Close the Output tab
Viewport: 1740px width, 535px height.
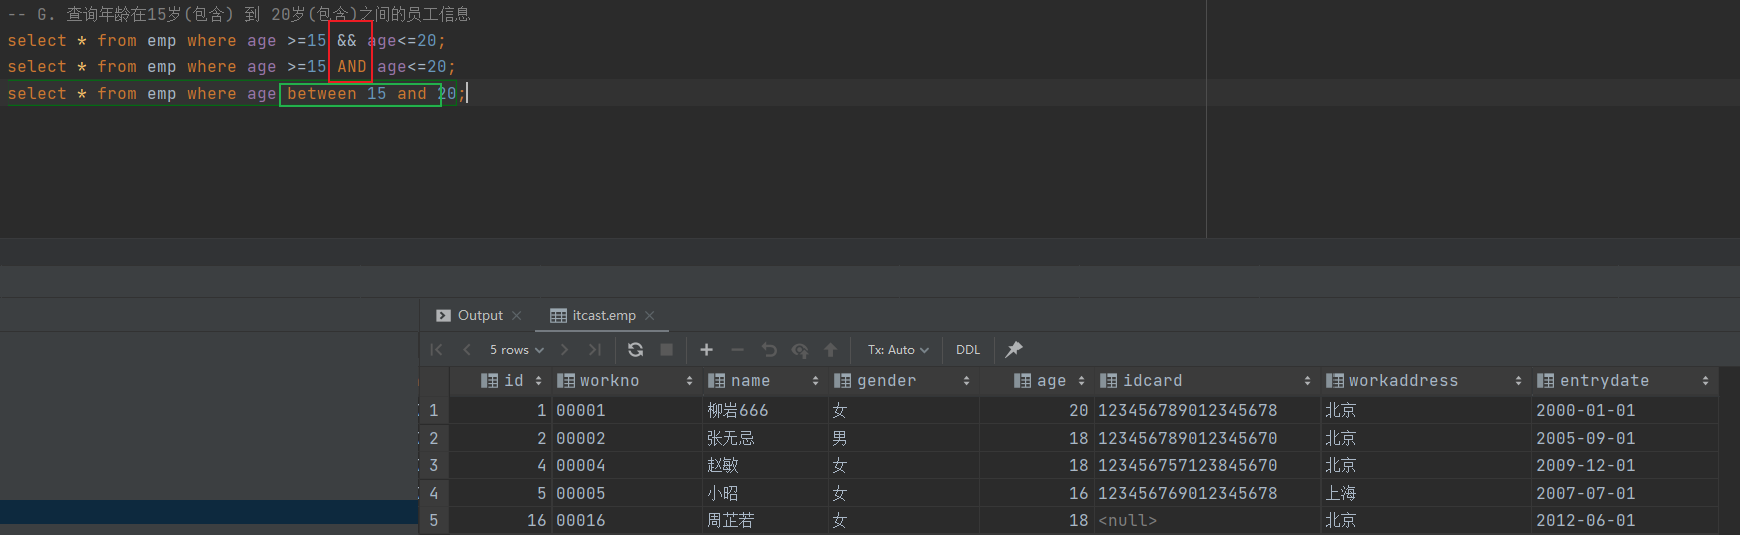click(x=517, y=315)
